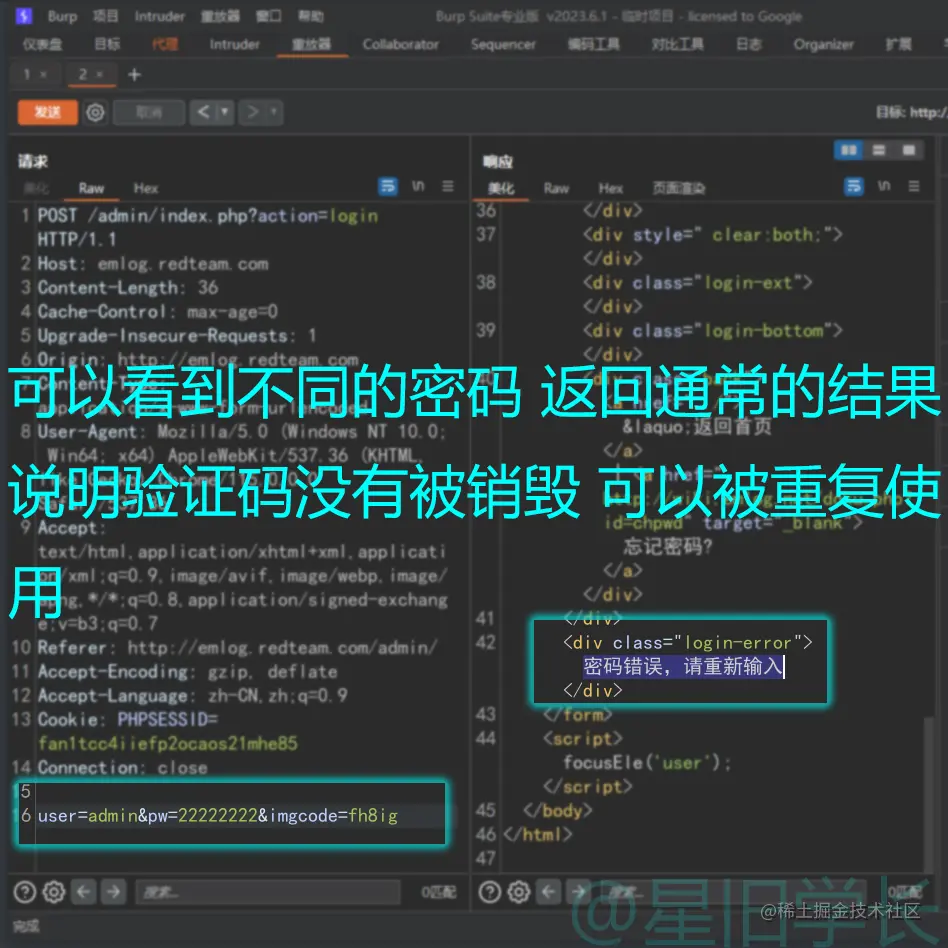The height and width of the screenshot is (948, 948).
Task: Open response 页面渲染 tab
Action: pyautogui.click(x=678, y=188)
